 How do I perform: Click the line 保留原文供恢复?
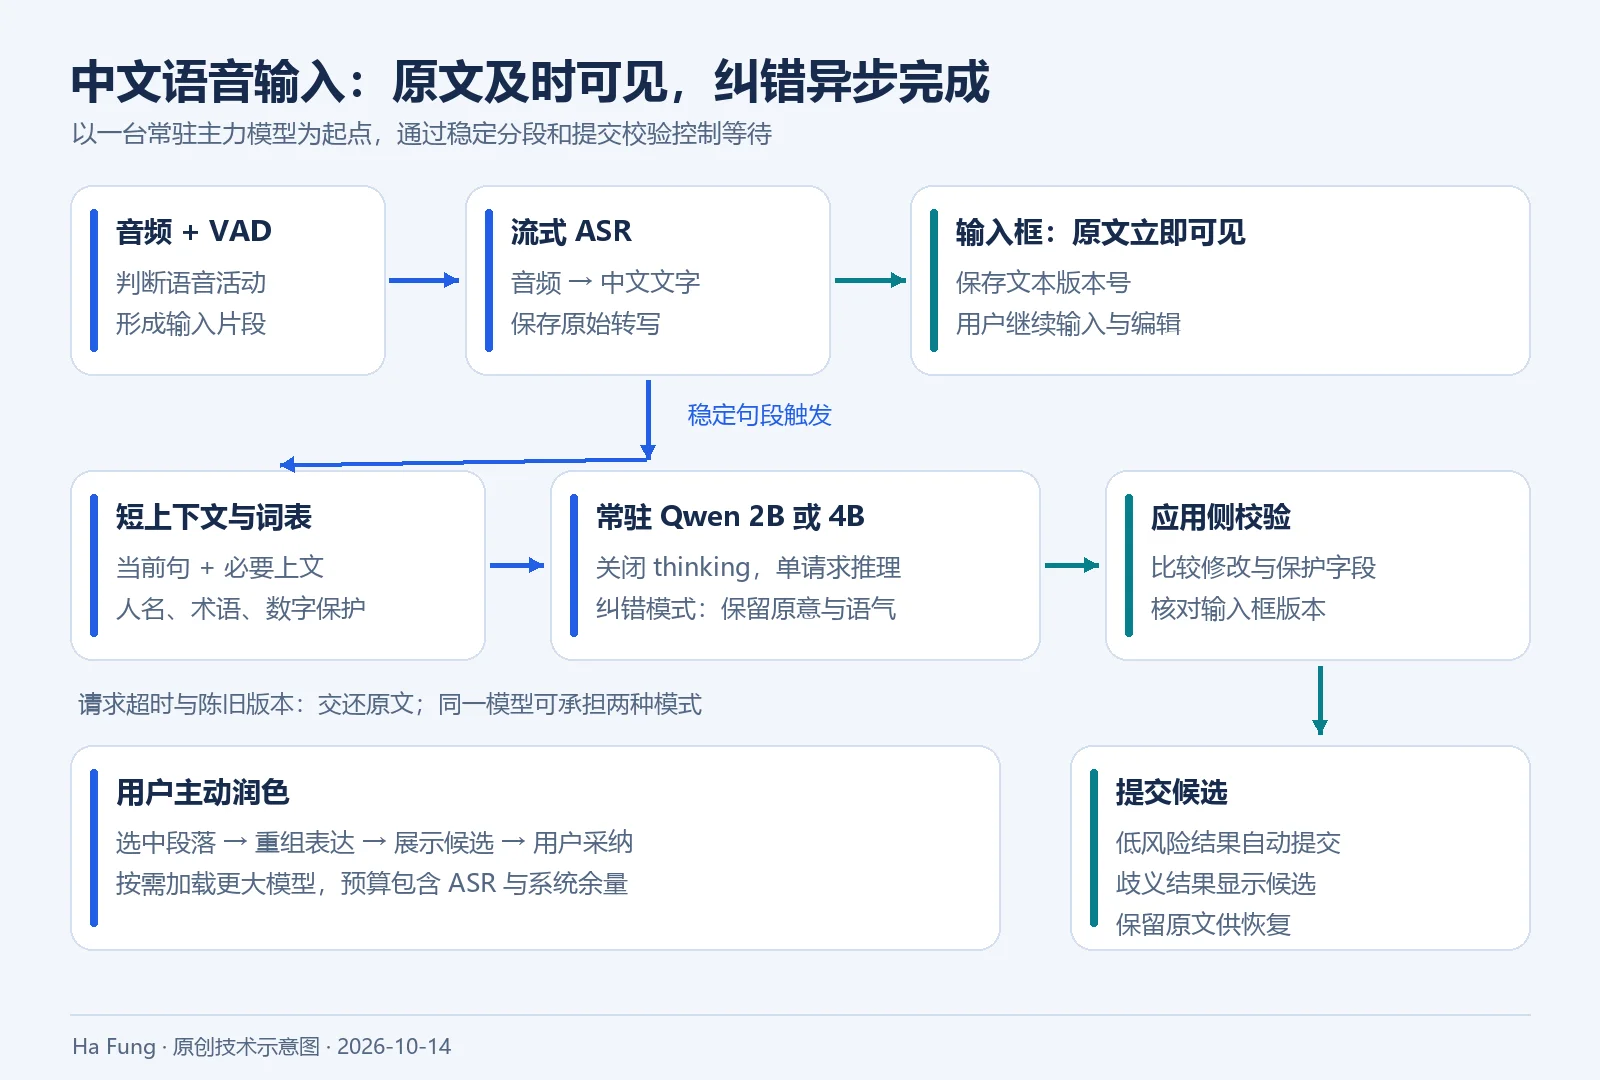[x=1203, y=925]
